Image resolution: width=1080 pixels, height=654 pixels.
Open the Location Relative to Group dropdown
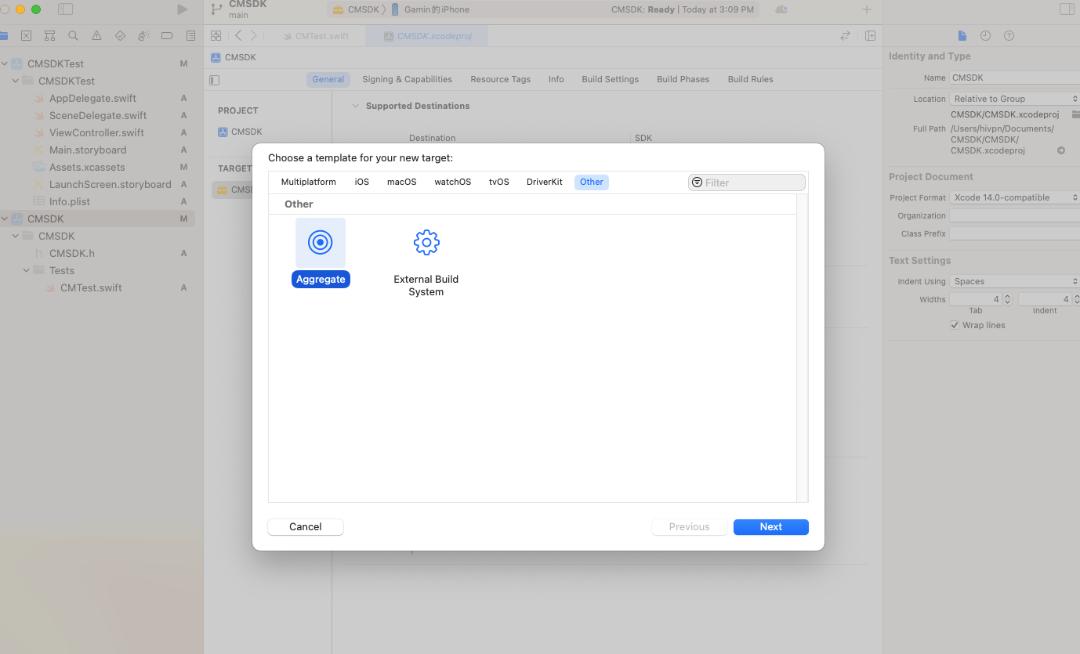(1014, 98)
